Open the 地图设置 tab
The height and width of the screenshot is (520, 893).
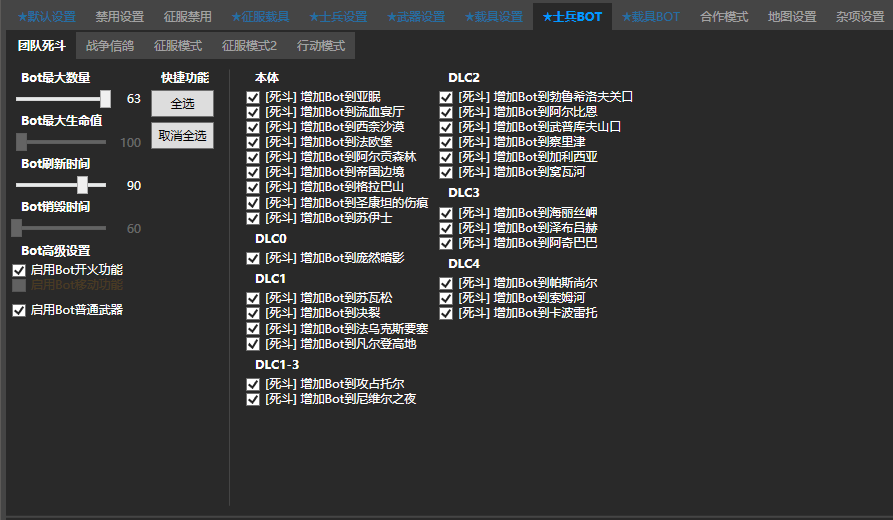(x=792, y=17)
